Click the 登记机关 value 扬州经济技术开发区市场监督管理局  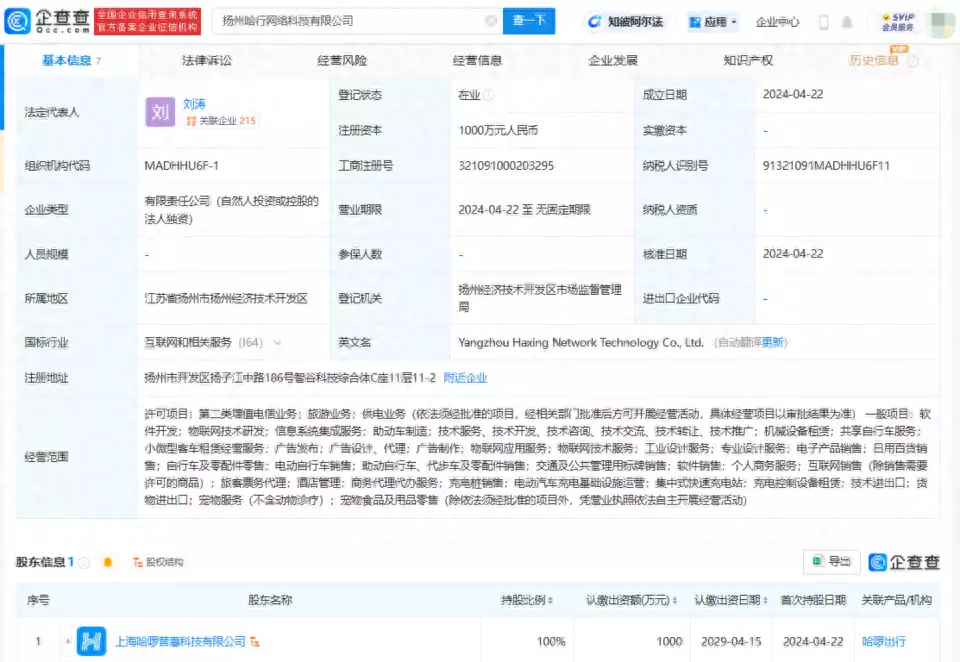pos(540,298)
